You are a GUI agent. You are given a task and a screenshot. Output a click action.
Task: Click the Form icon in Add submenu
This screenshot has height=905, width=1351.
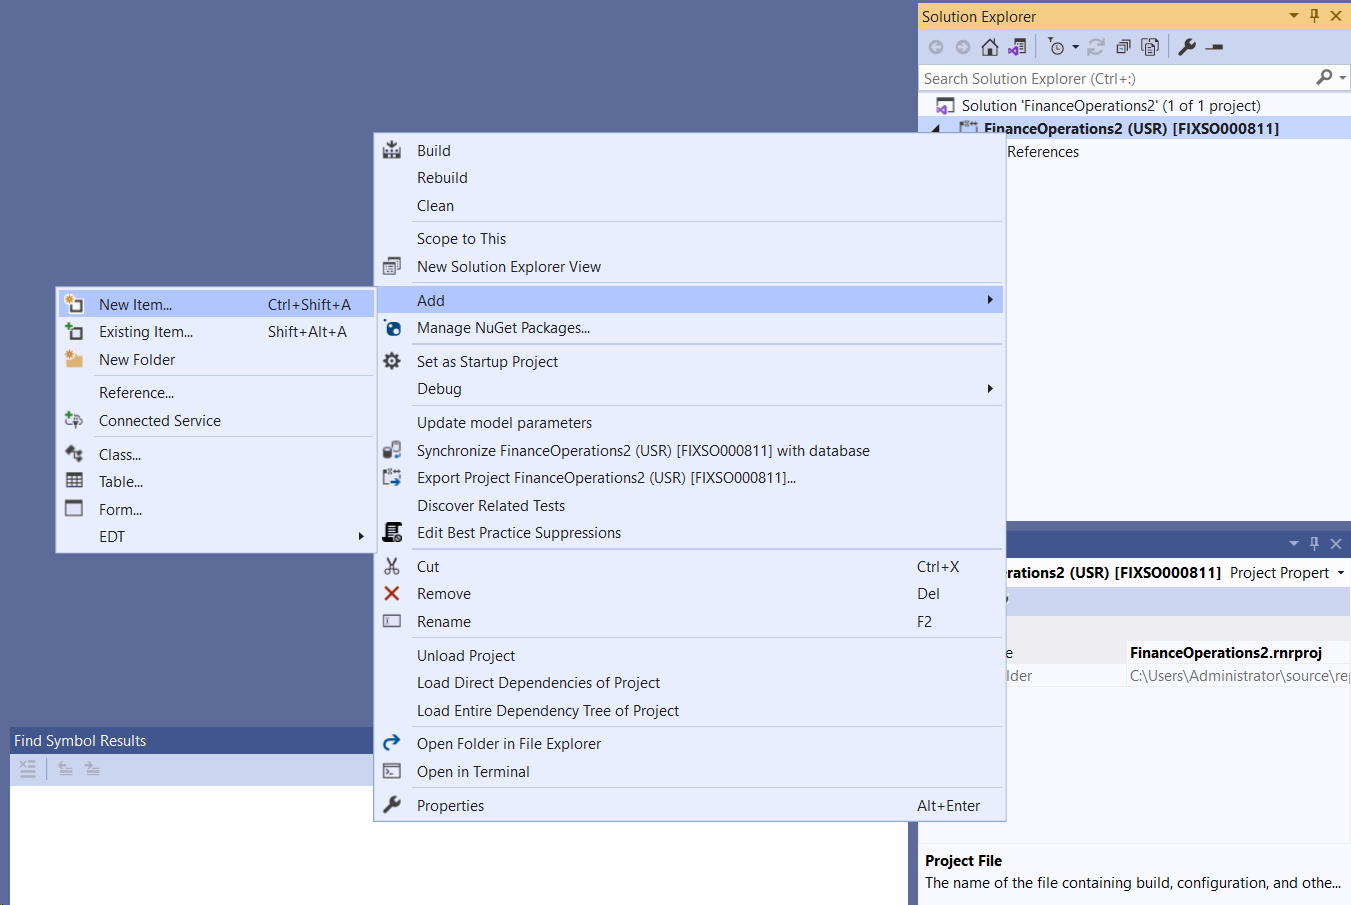pyautogui.click(x=74, y=509)
